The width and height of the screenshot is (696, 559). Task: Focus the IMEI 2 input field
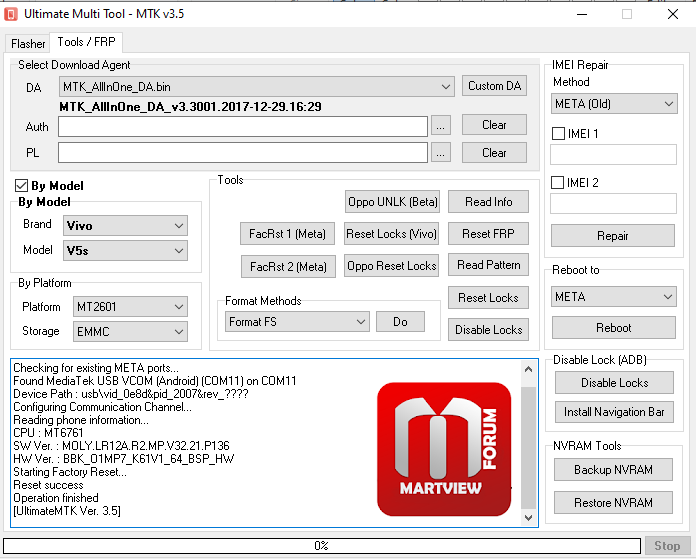[613, 203]
